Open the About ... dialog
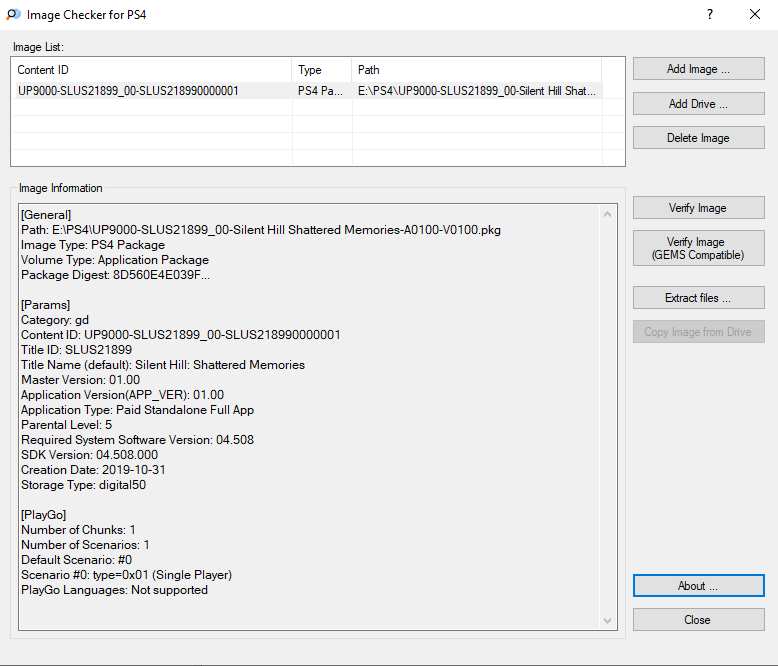Screen dimensions: 778x666 click(699, 586)
